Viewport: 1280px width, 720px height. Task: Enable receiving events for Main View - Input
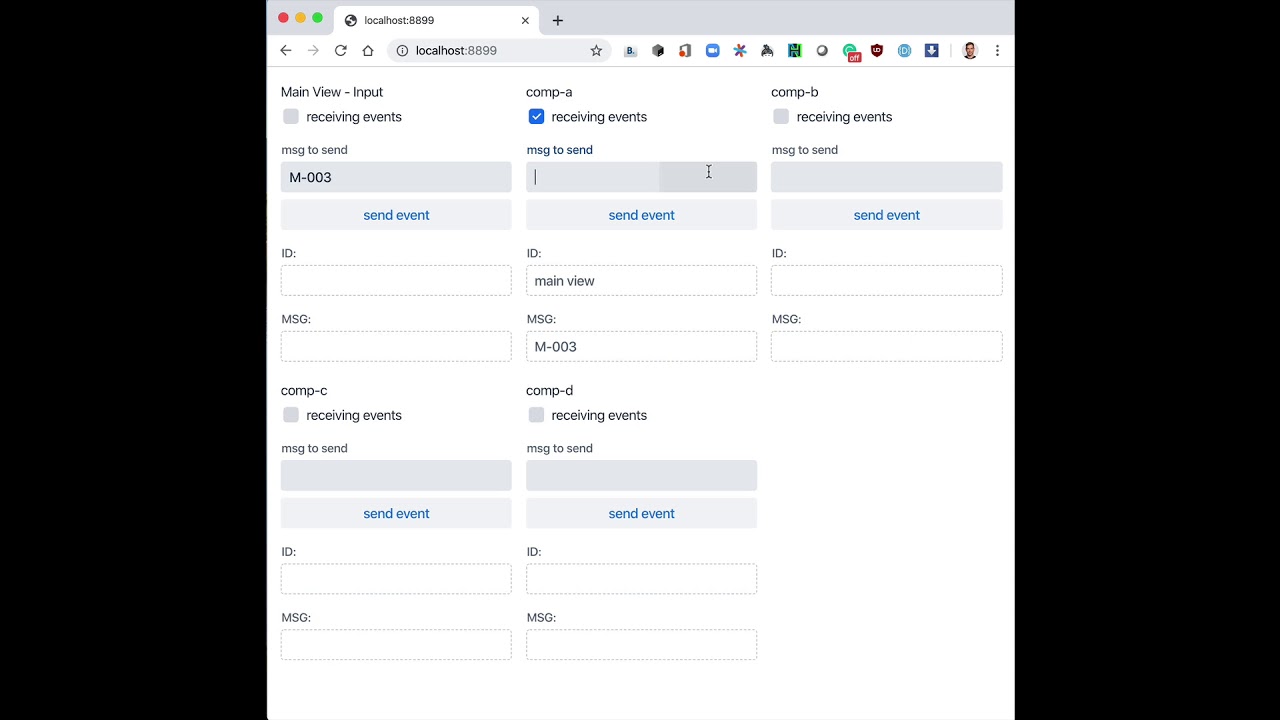(x=291, y=117)
